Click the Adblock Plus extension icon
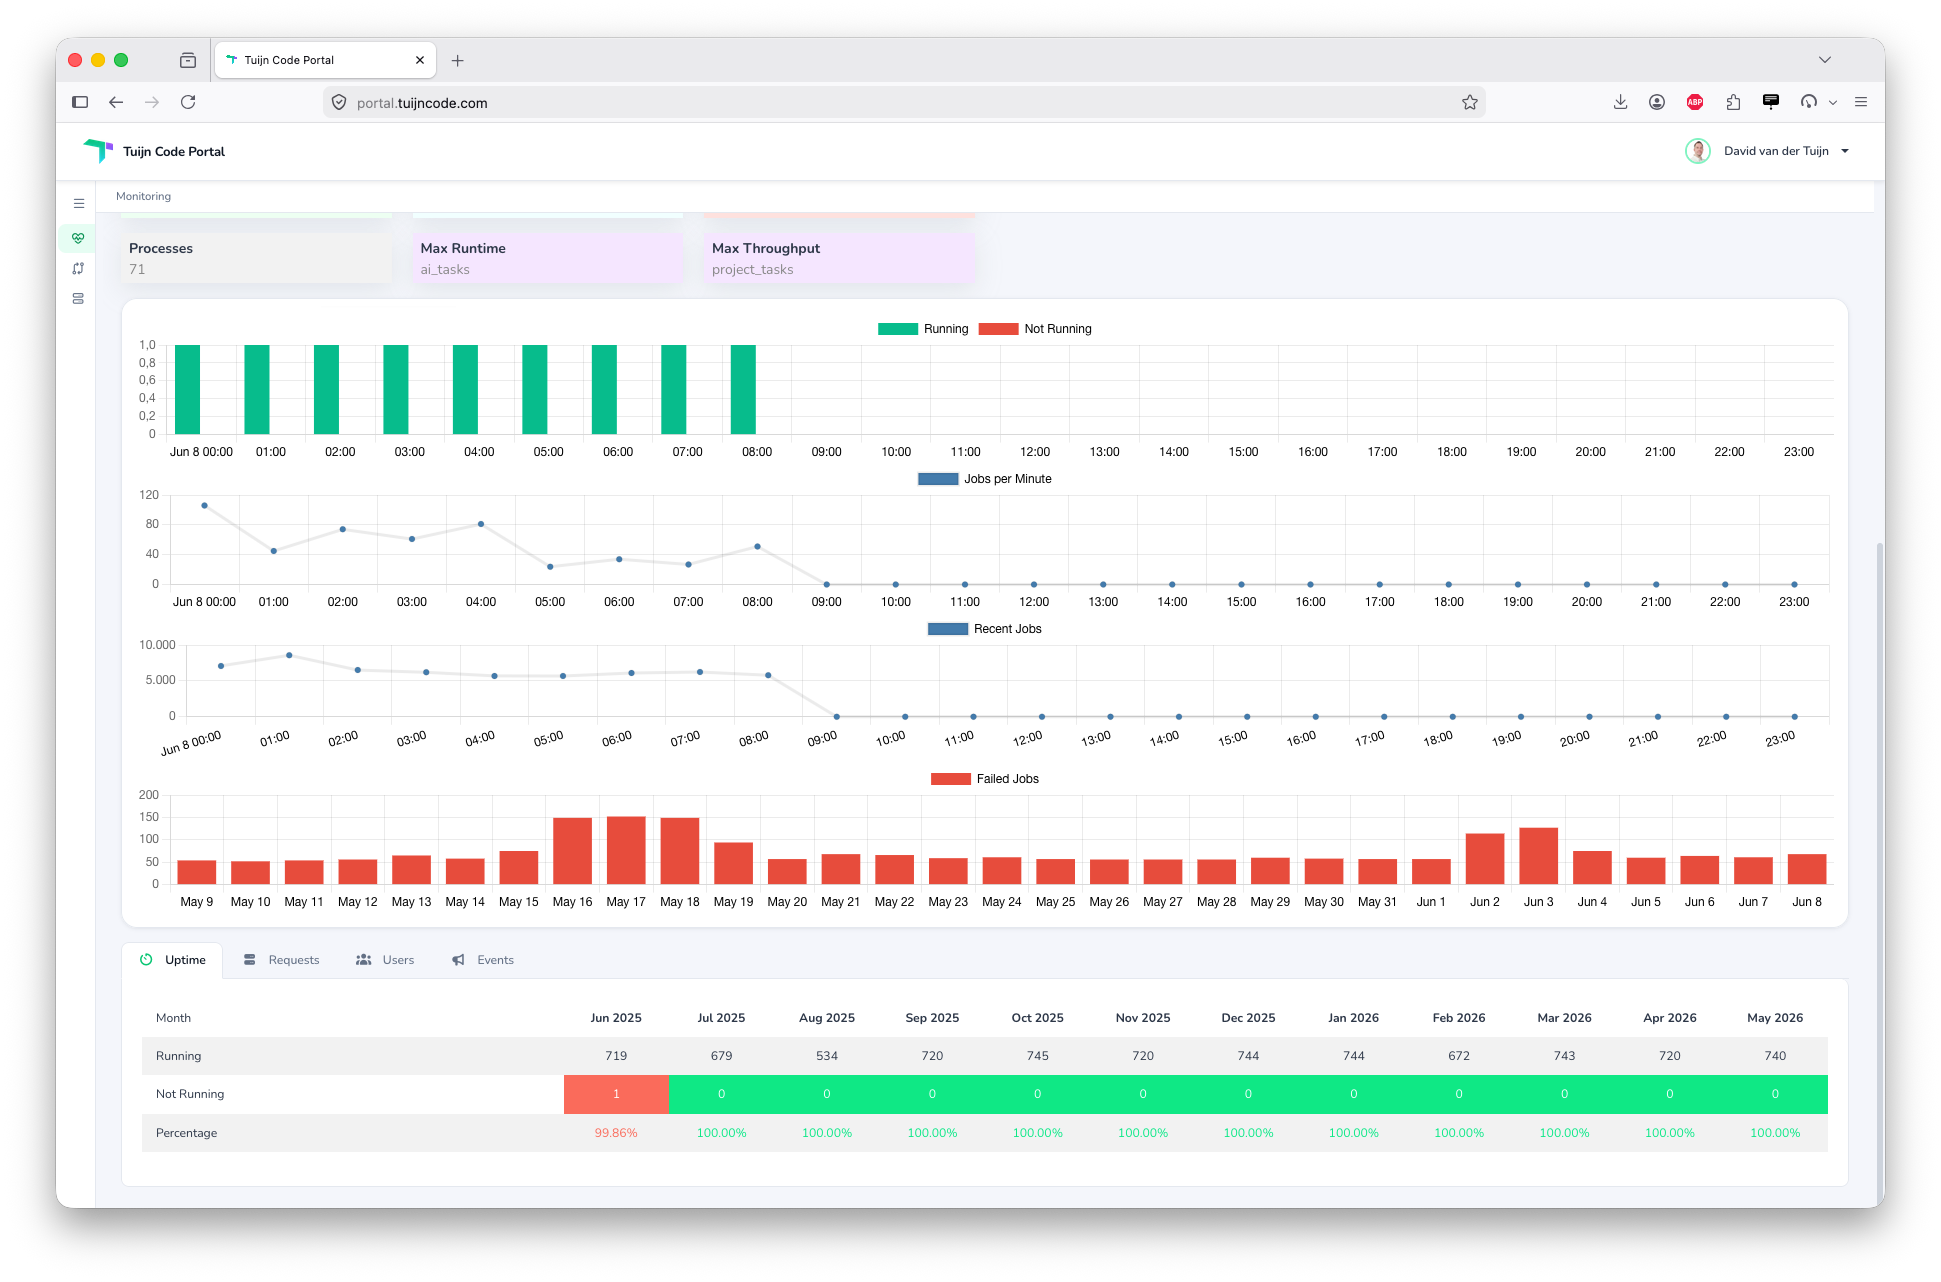1941x1282 pixels. [1695, 102]
